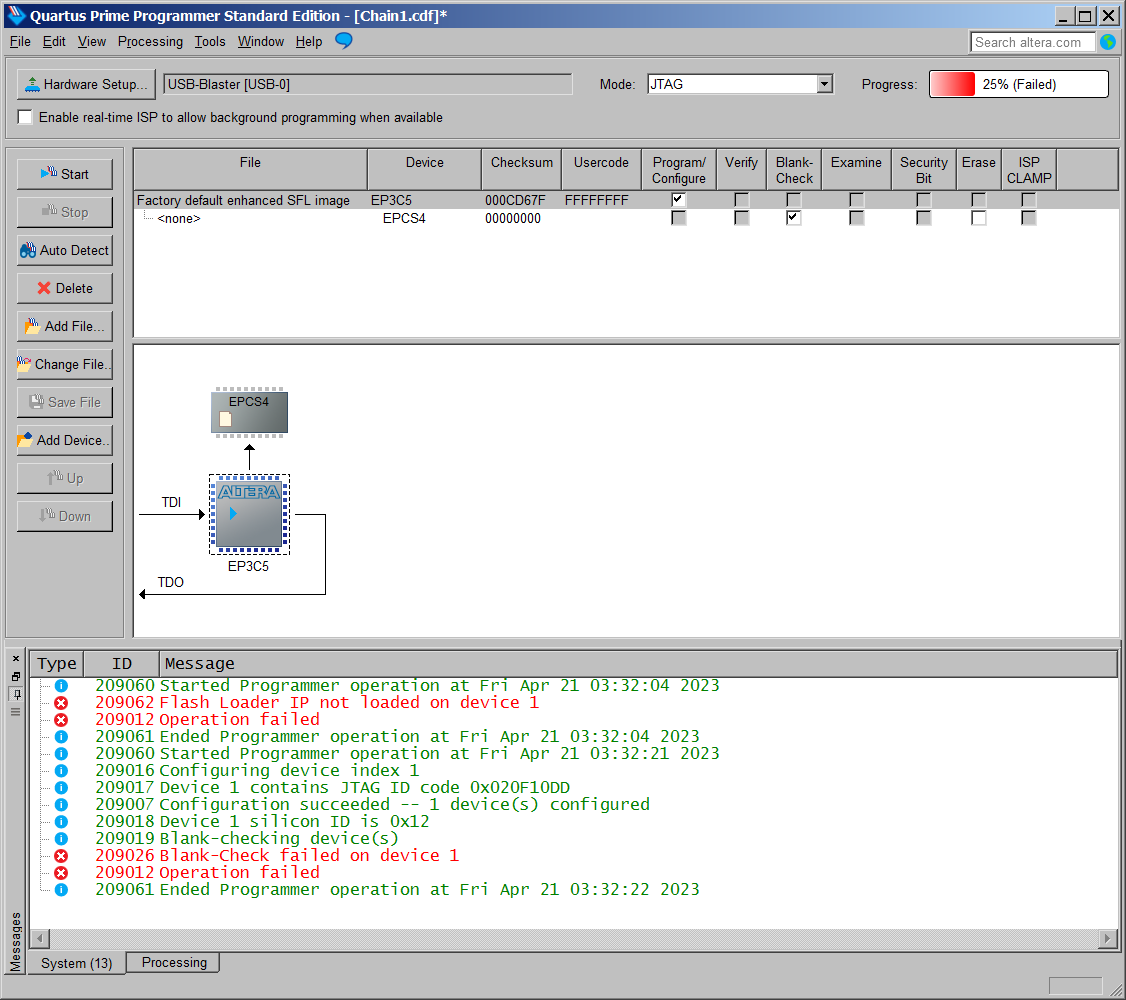Screen dimensions: 1126x1000
Task: Click the globe icon beside search box
Action: (1108, 42)
